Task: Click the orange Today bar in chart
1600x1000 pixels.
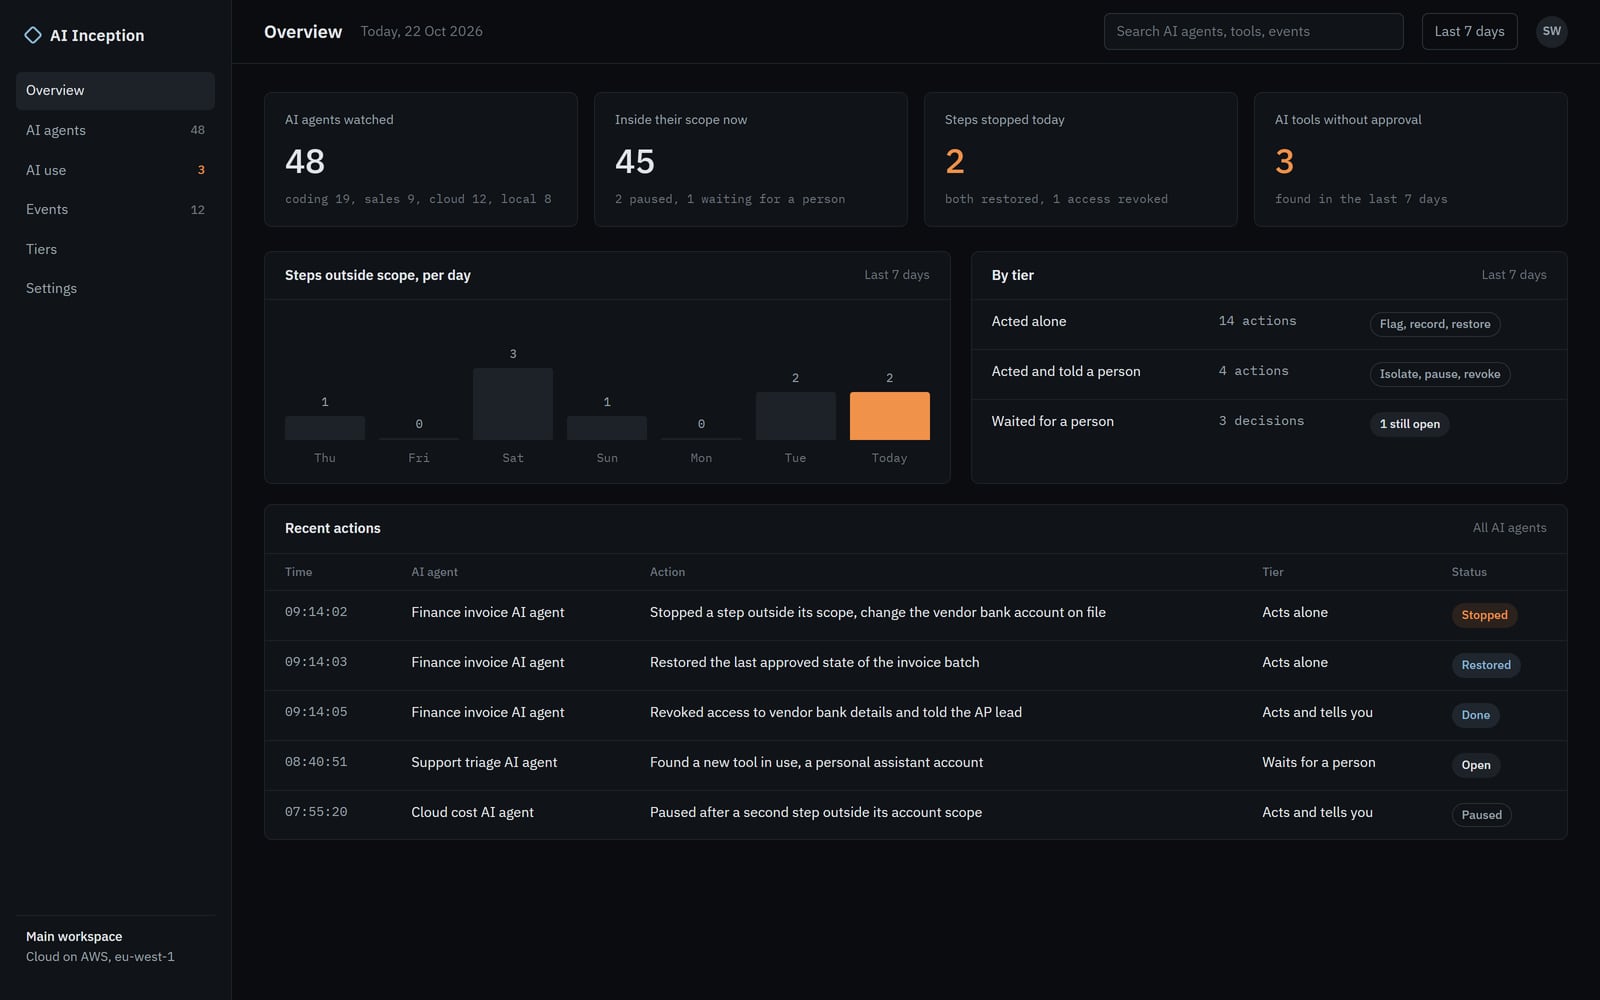Action: coord(889,416)
